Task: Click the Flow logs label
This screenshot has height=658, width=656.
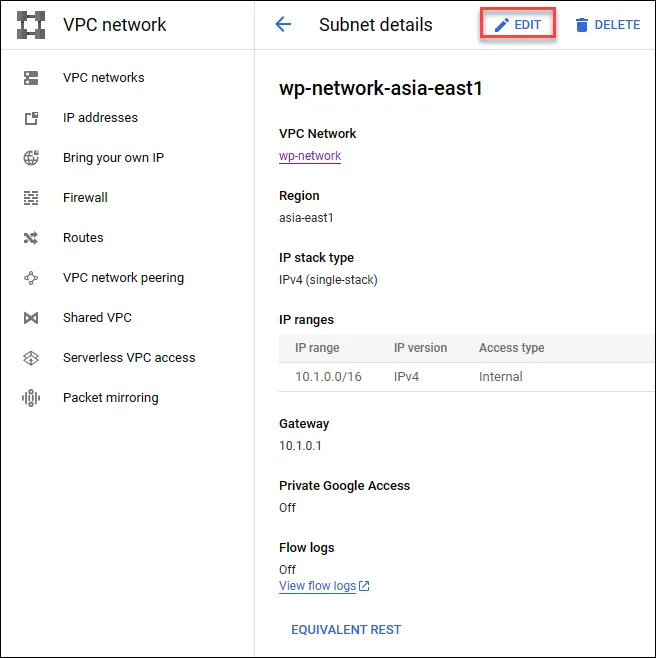Action: [x=306, y=548]
